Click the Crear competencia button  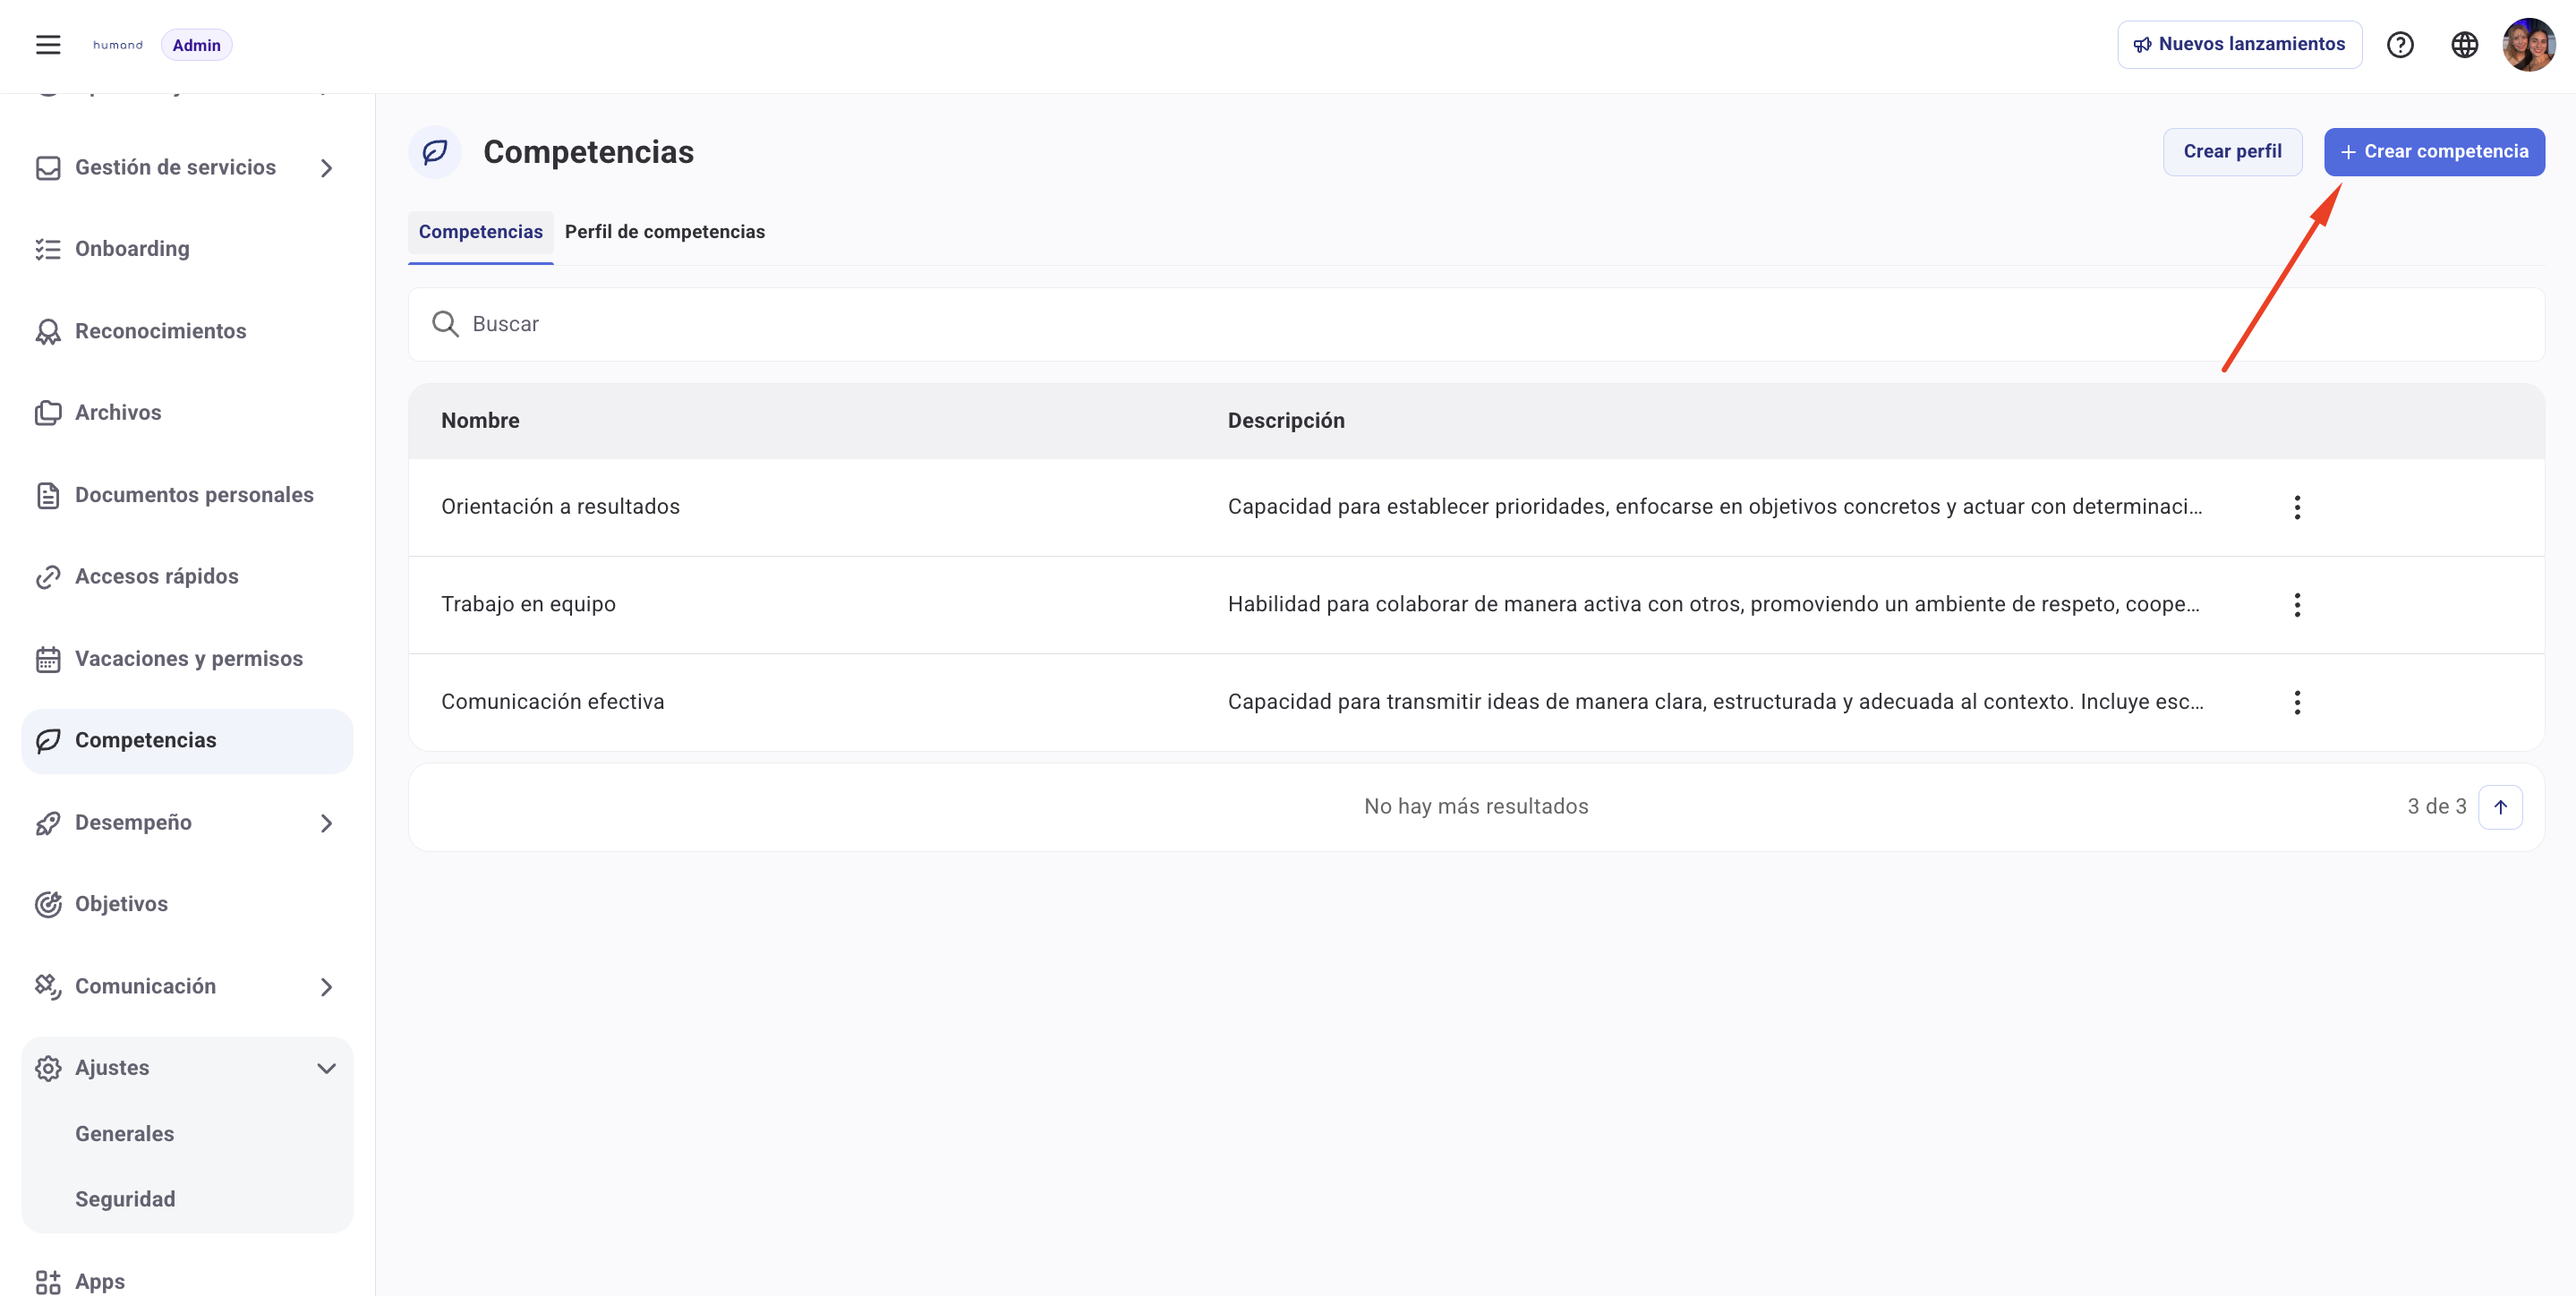coord(2433,151)
